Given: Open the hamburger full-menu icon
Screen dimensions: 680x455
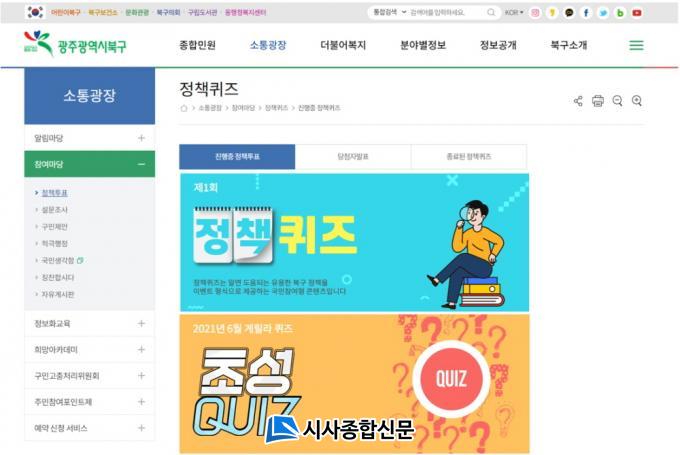Looking at the screenshot, I should pos(636,45).
